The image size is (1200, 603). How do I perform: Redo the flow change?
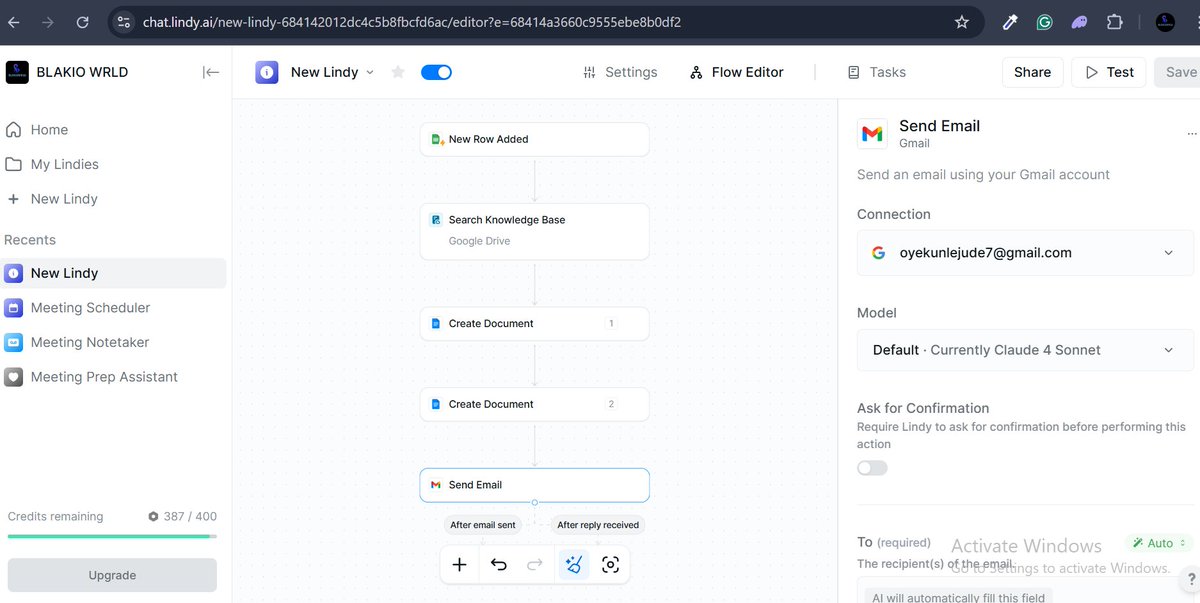click(x=535, y=565)
